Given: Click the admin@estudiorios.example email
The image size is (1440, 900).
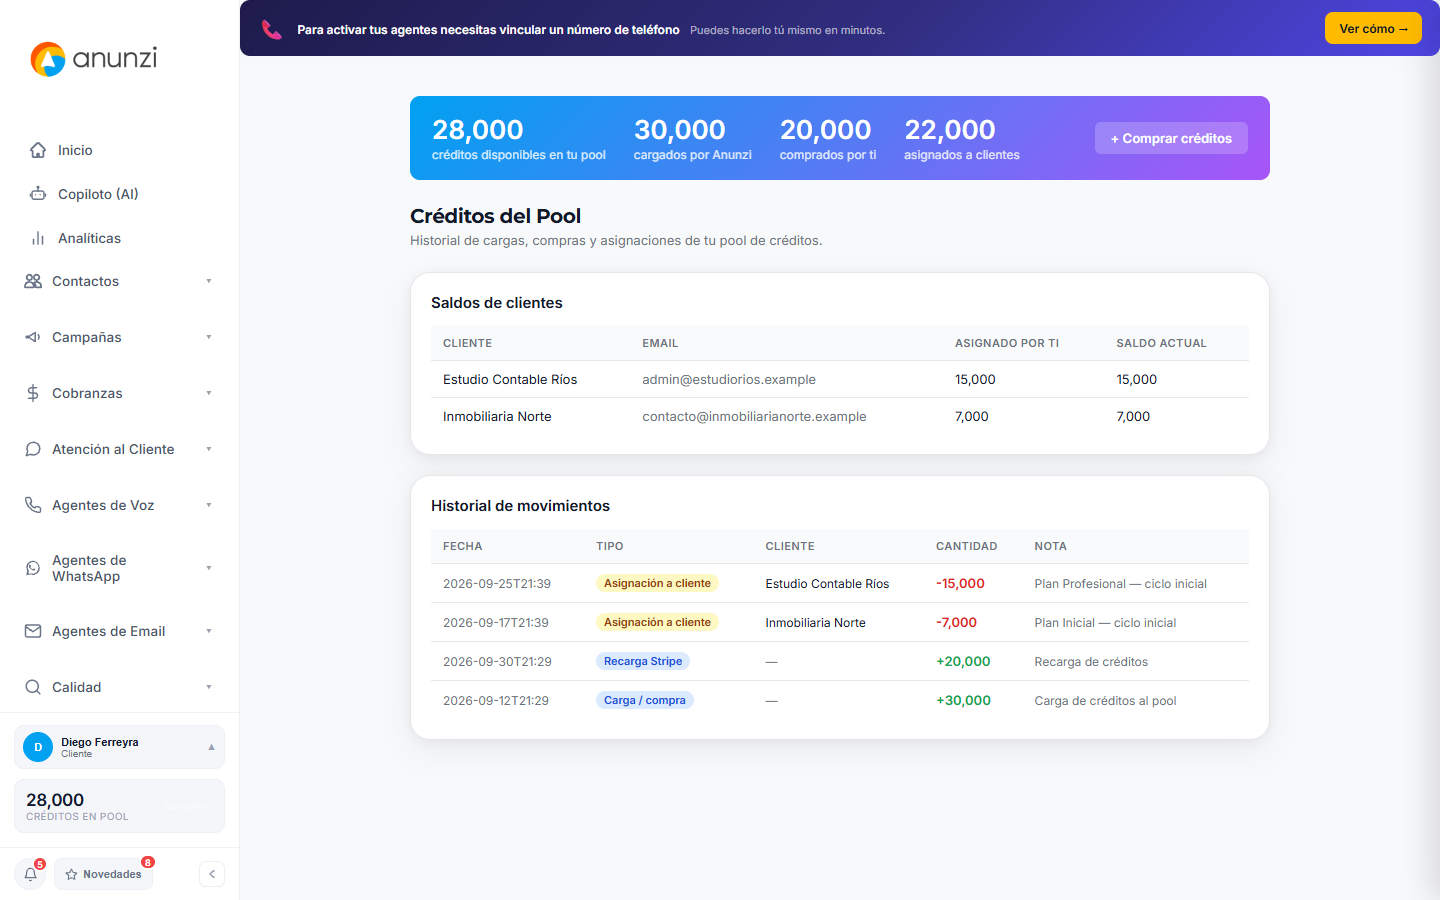Looking at the screenshot, I should [729, 379].
